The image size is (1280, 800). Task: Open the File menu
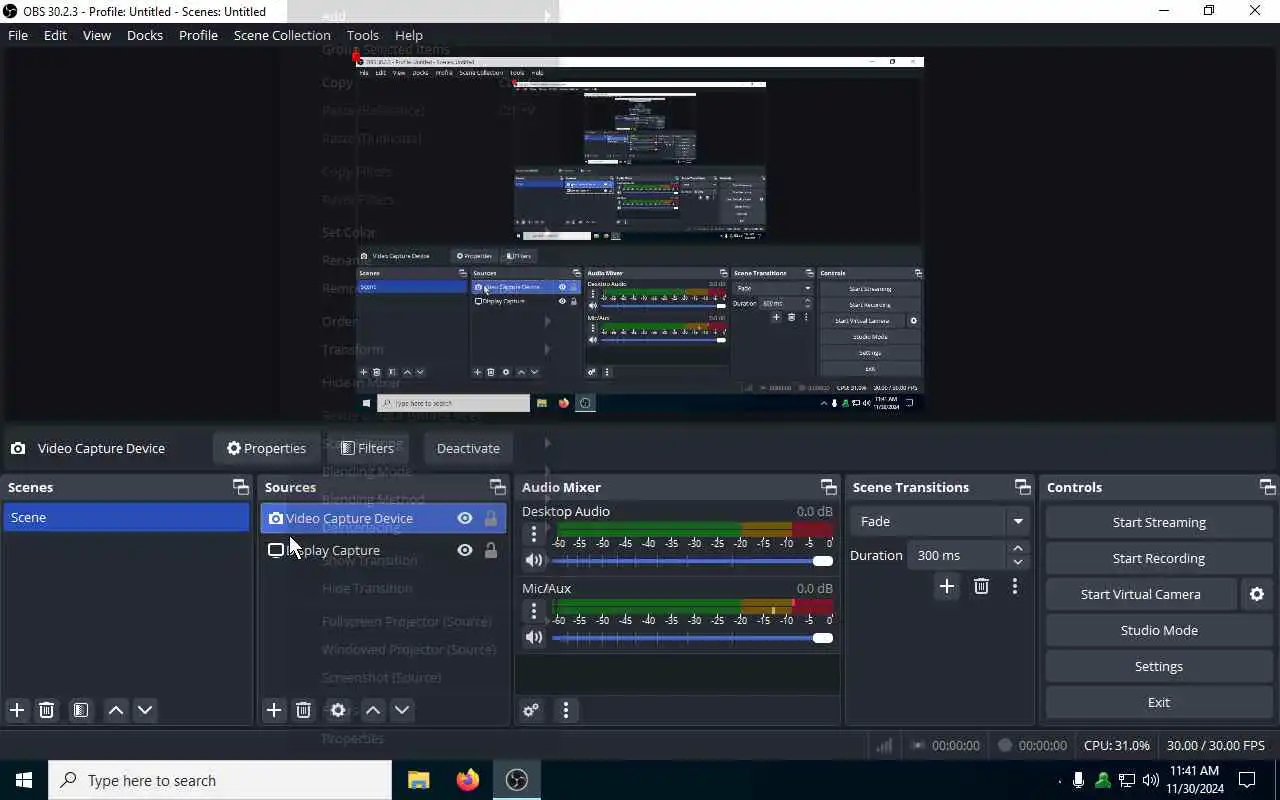(18, 35)
